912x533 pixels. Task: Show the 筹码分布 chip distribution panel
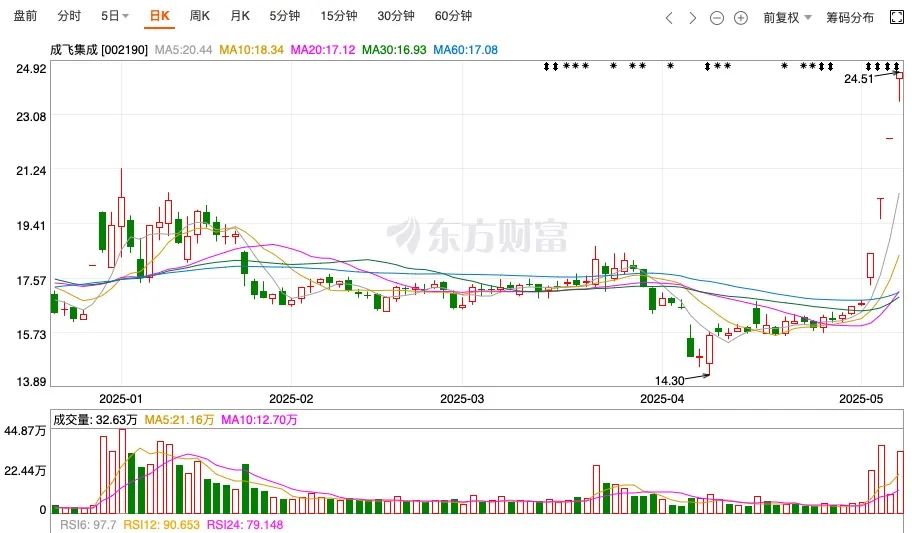pyautogui.click(x=850, y=17)
